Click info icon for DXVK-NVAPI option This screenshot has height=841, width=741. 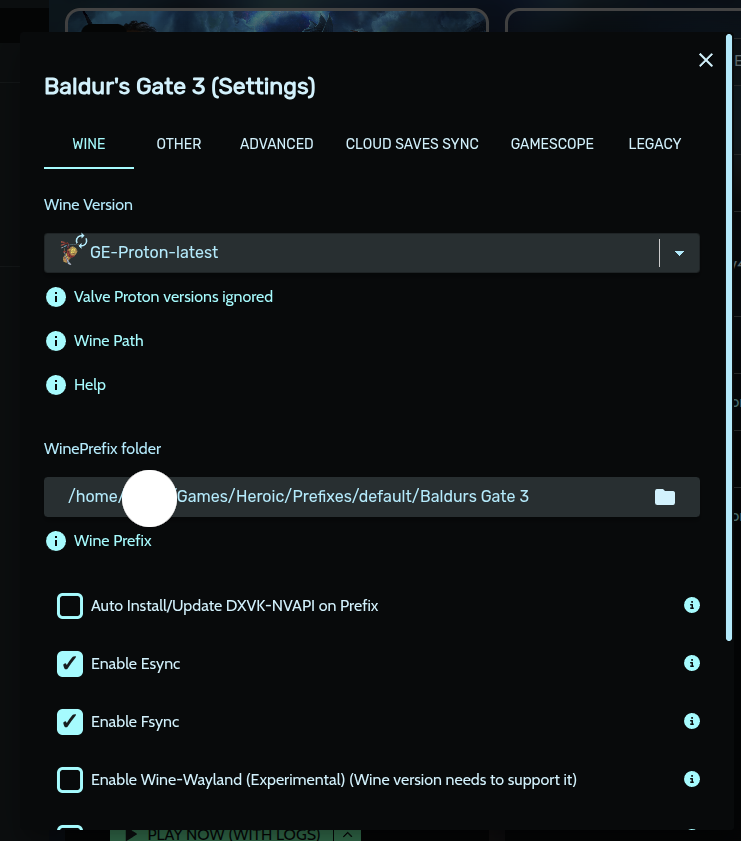click(691, 605)
